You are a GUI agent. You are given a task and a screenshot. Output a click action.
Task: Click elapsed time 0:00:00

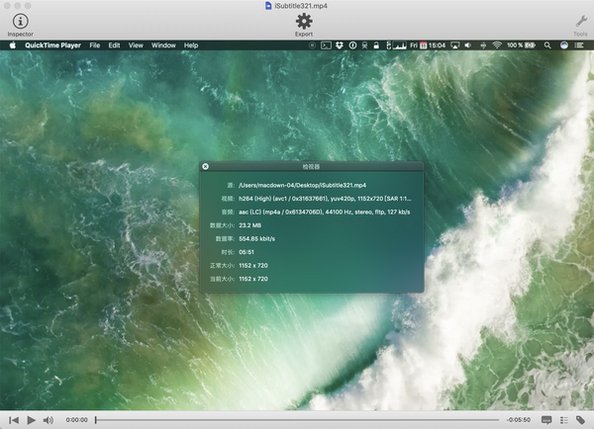click(x=77, y=420)
